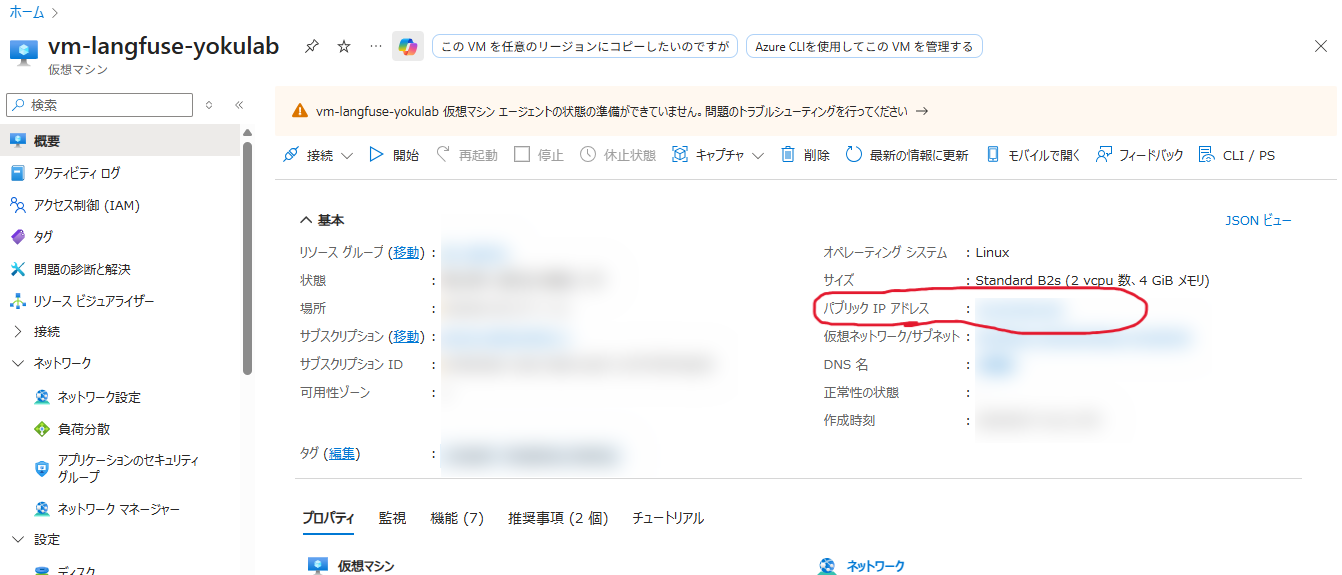Open the Copilot icon button
The height and width of the screenshot is (575, 1342).
coord(408,46)
